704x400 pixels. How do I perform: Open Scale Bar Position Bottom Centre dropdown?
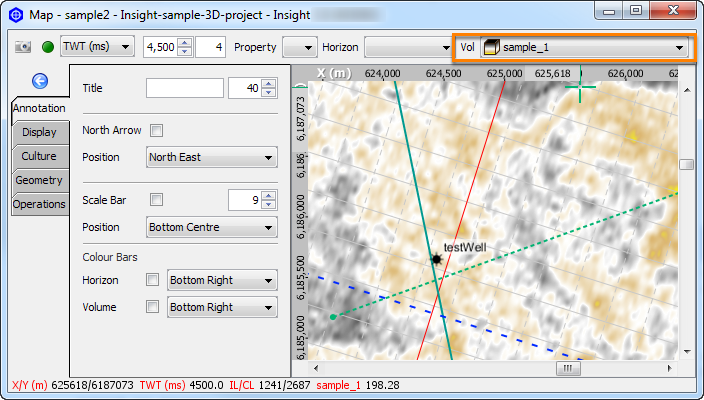211,227
